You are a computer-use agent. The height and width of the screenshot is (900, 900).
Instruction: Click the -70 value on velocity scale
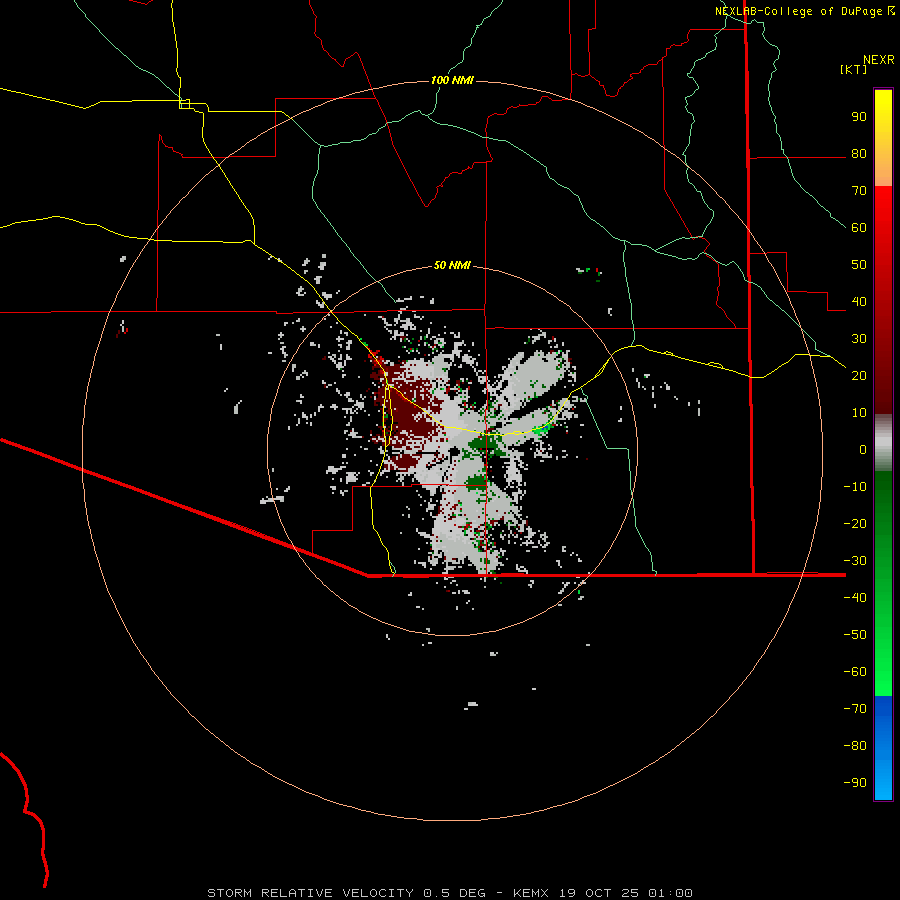click(855, 709)
